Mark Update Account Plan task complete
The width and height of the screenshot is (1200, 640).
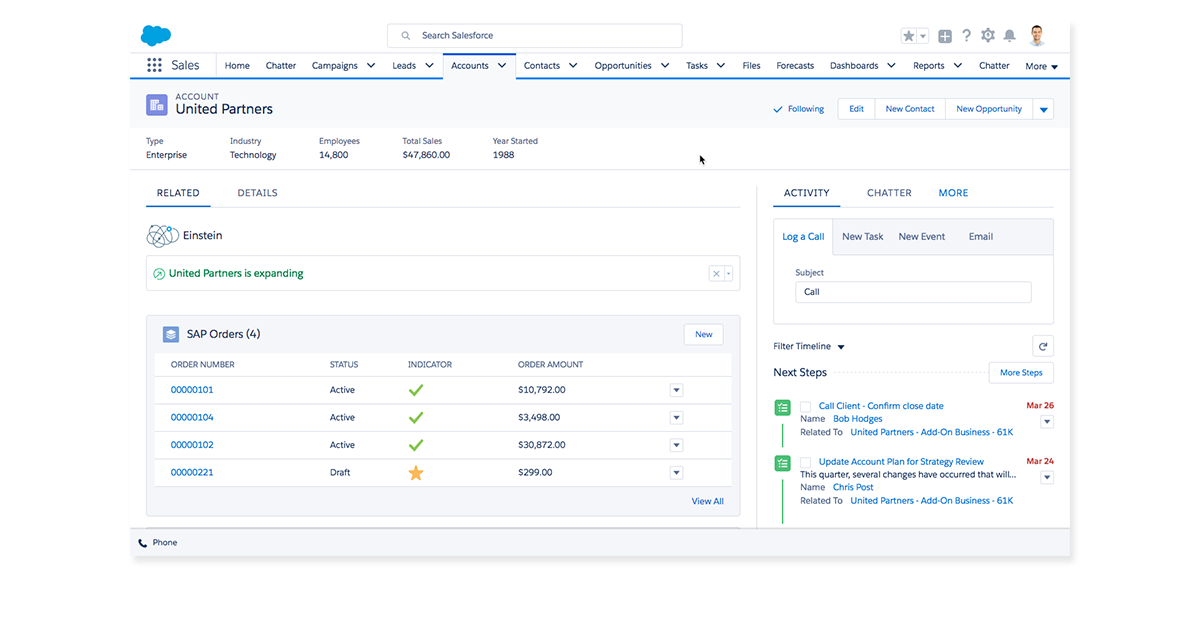(x=806, y=463)
